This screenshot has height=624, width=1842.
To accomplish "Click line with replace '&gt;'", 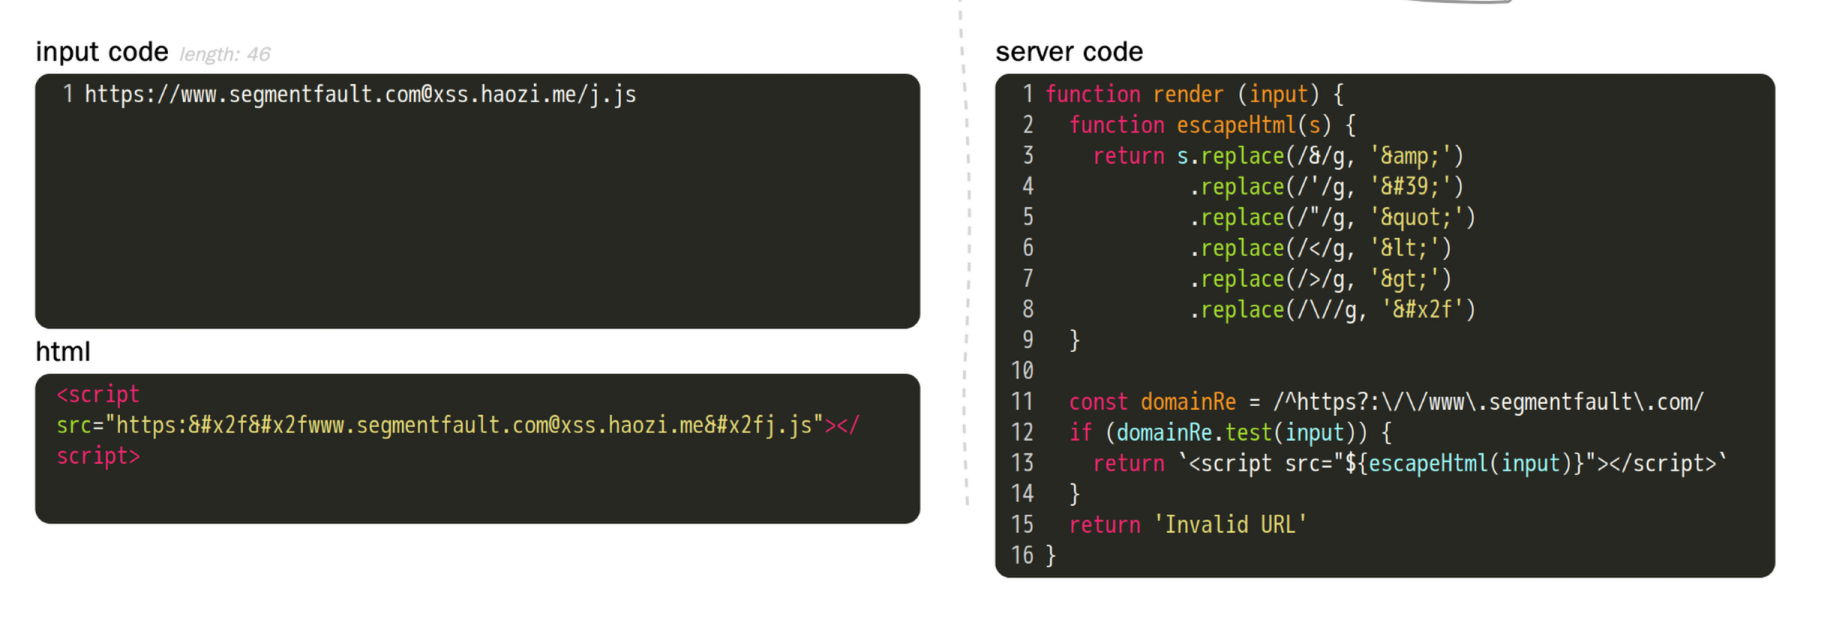I will click(1320, 279).
